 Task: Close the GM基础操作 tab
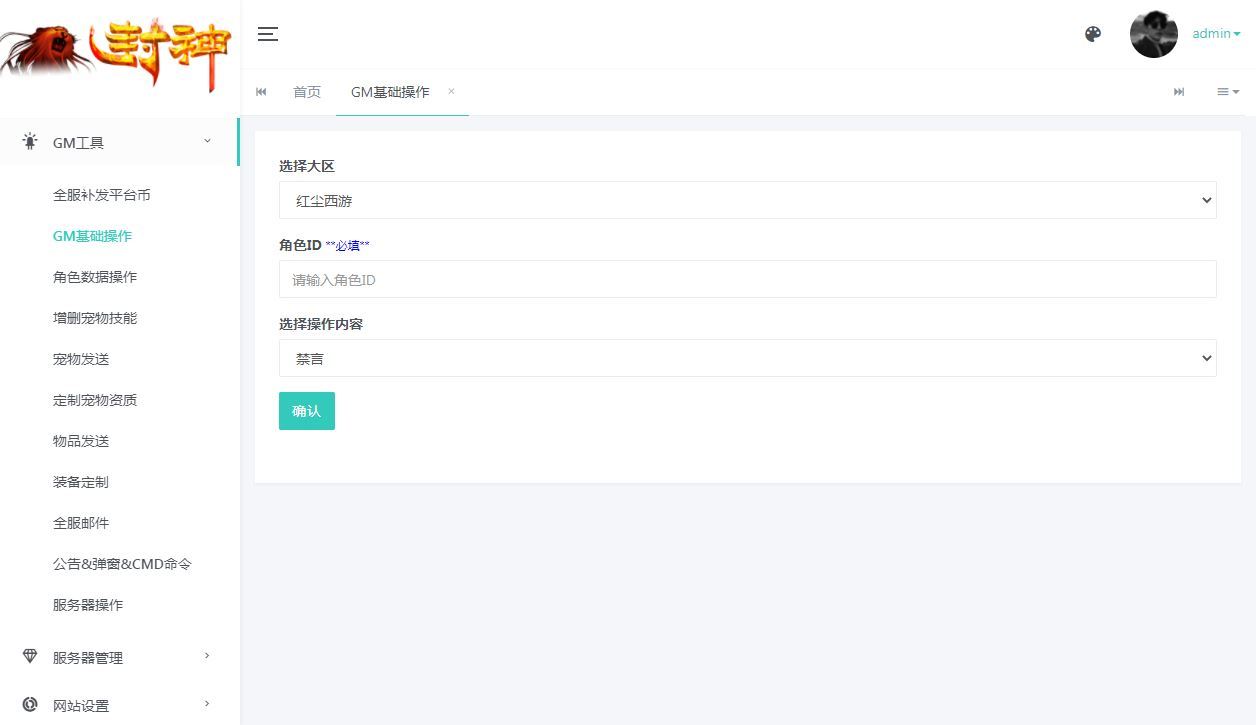tap(450, 91)
